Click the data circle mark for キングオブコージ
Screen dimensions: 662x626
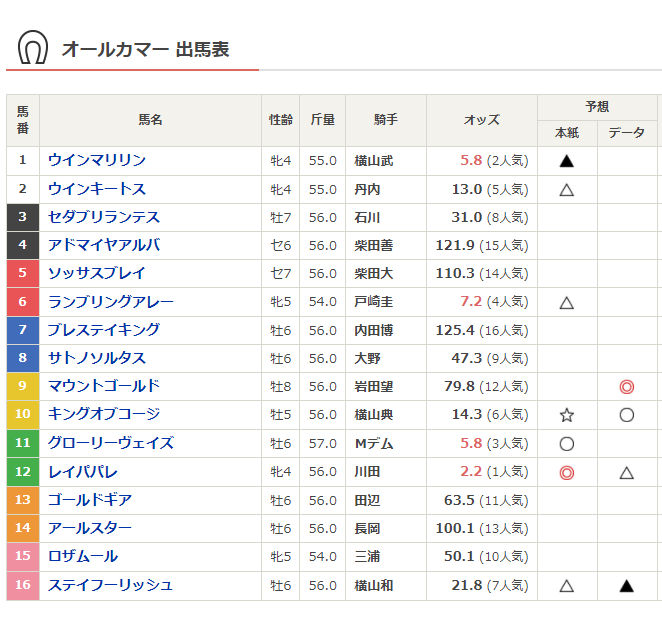627,415
